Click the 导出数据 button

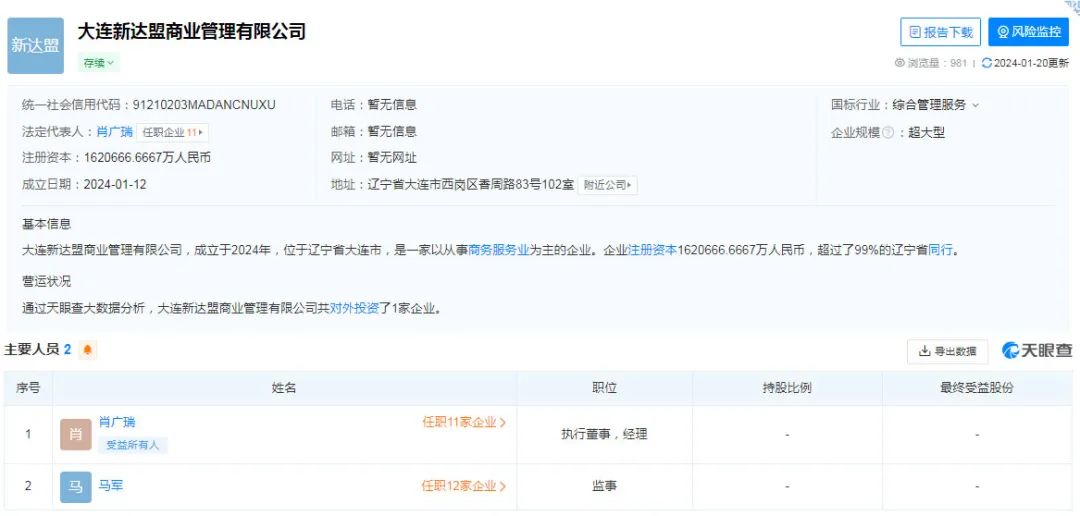click(947, 351)
